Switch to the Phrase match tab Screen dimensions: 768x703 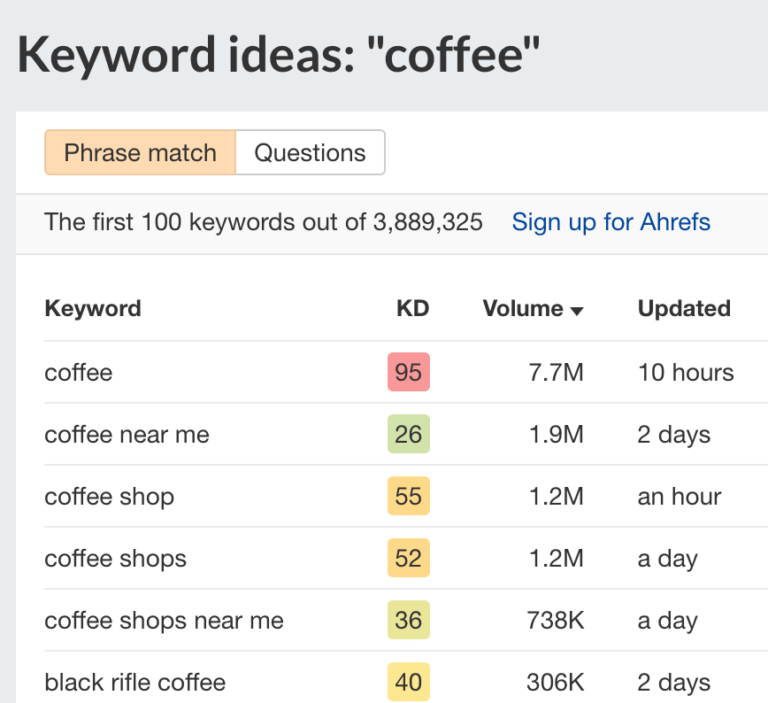click(x=140, y=153)
